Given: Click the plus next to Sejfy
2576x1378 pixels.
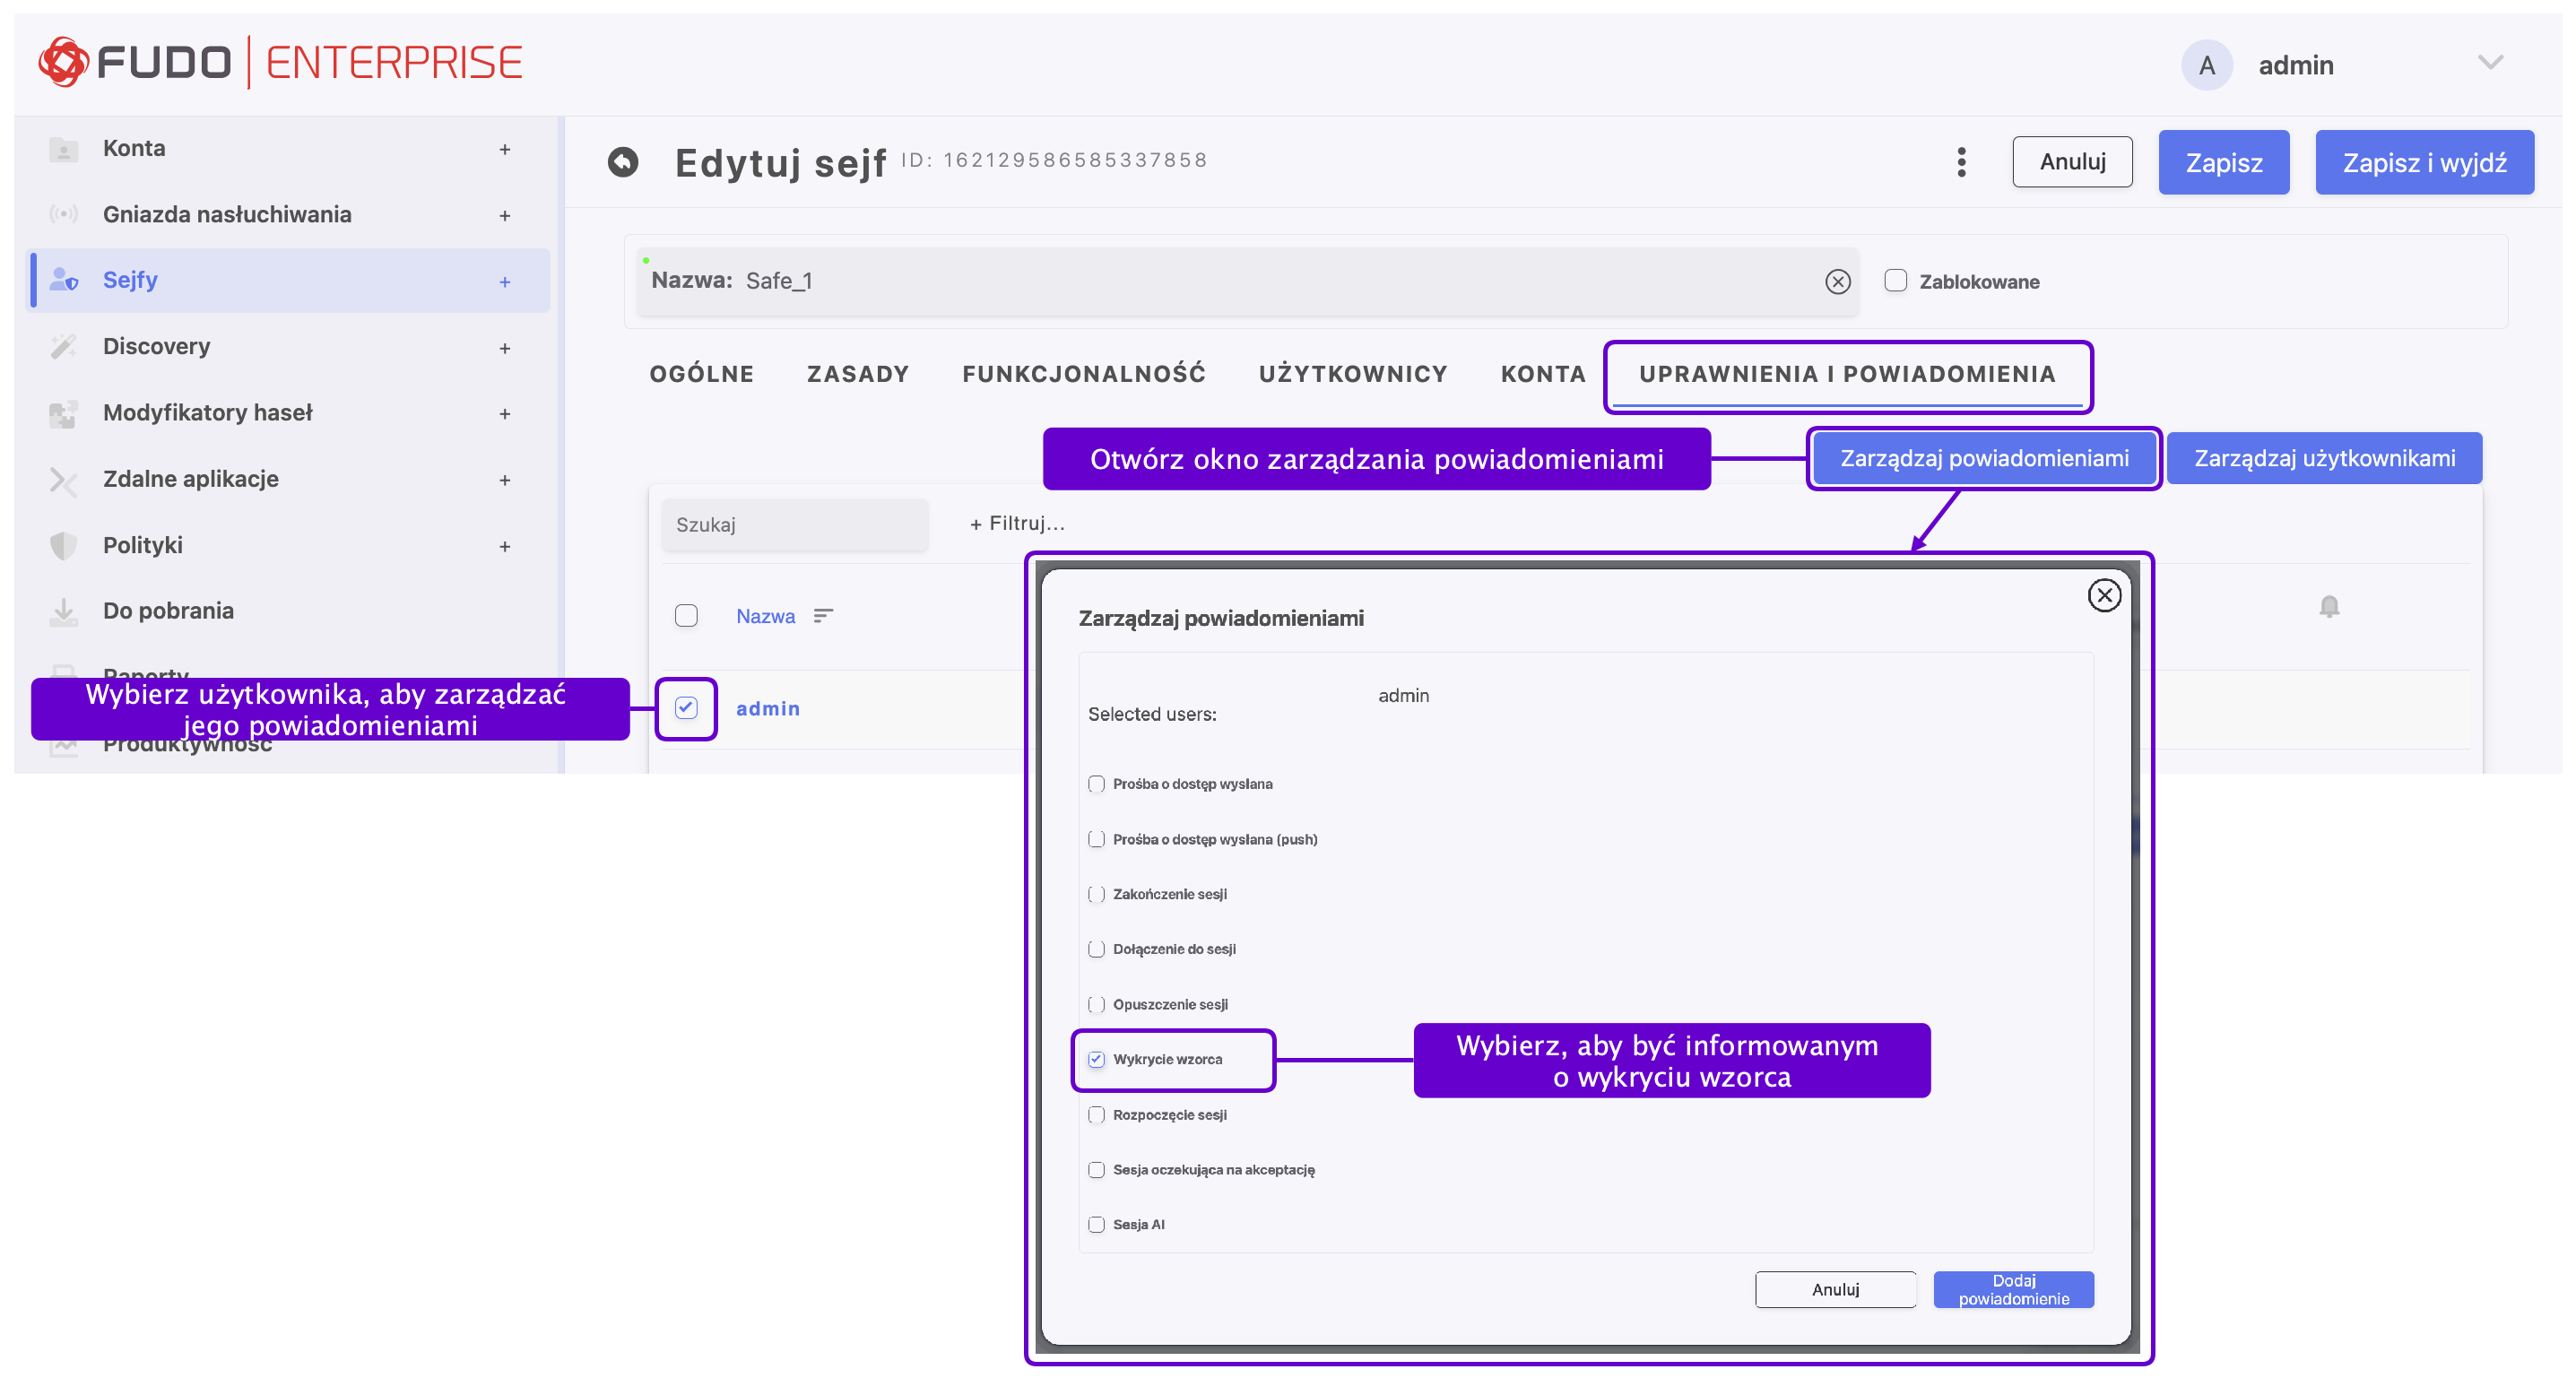Looking at the screenshot, I should pos(505,282).
